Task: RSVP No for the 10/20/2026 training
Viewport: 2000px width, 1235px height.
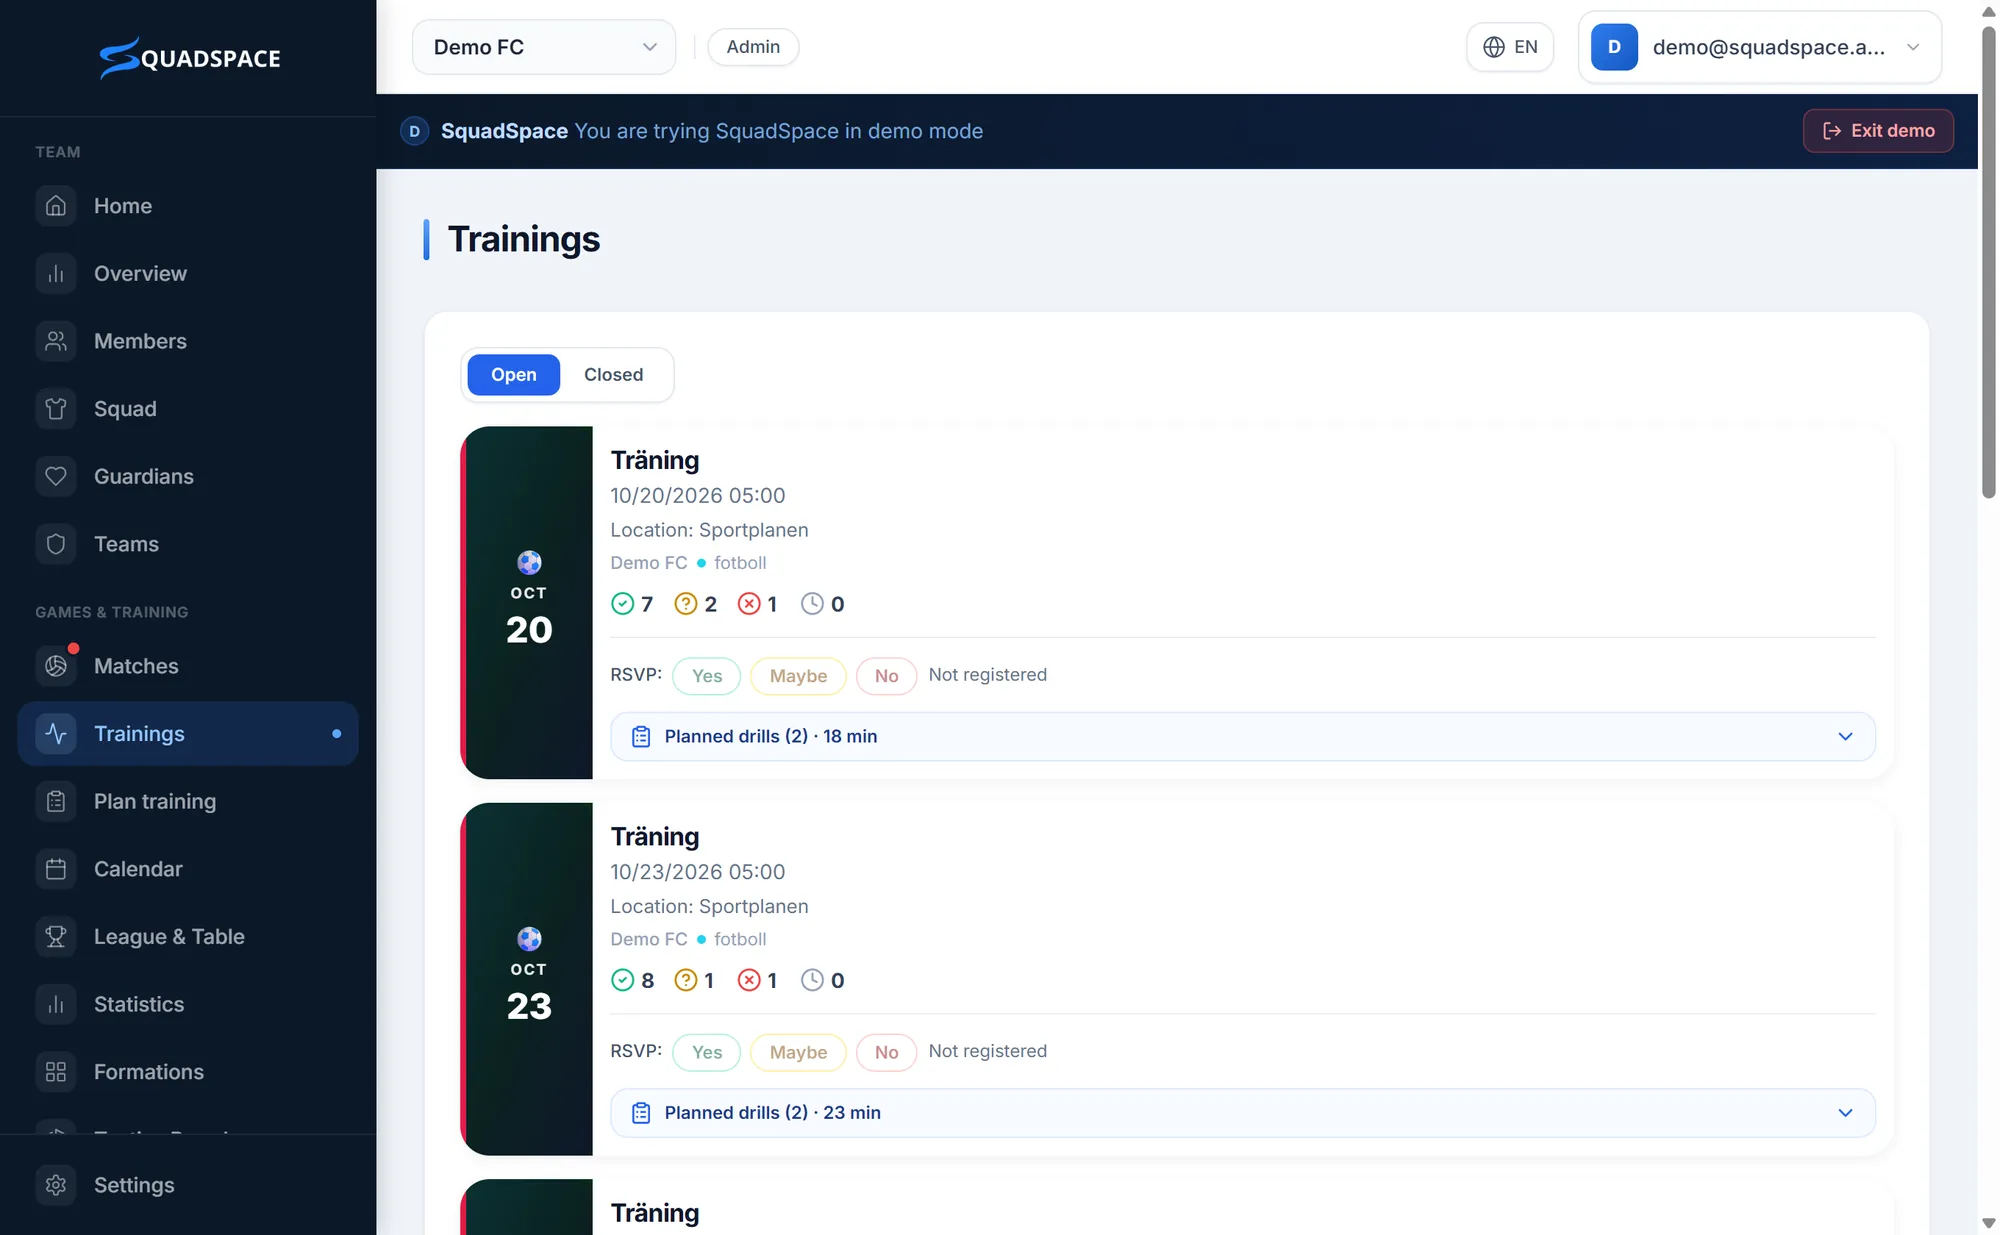Action: 886,676
